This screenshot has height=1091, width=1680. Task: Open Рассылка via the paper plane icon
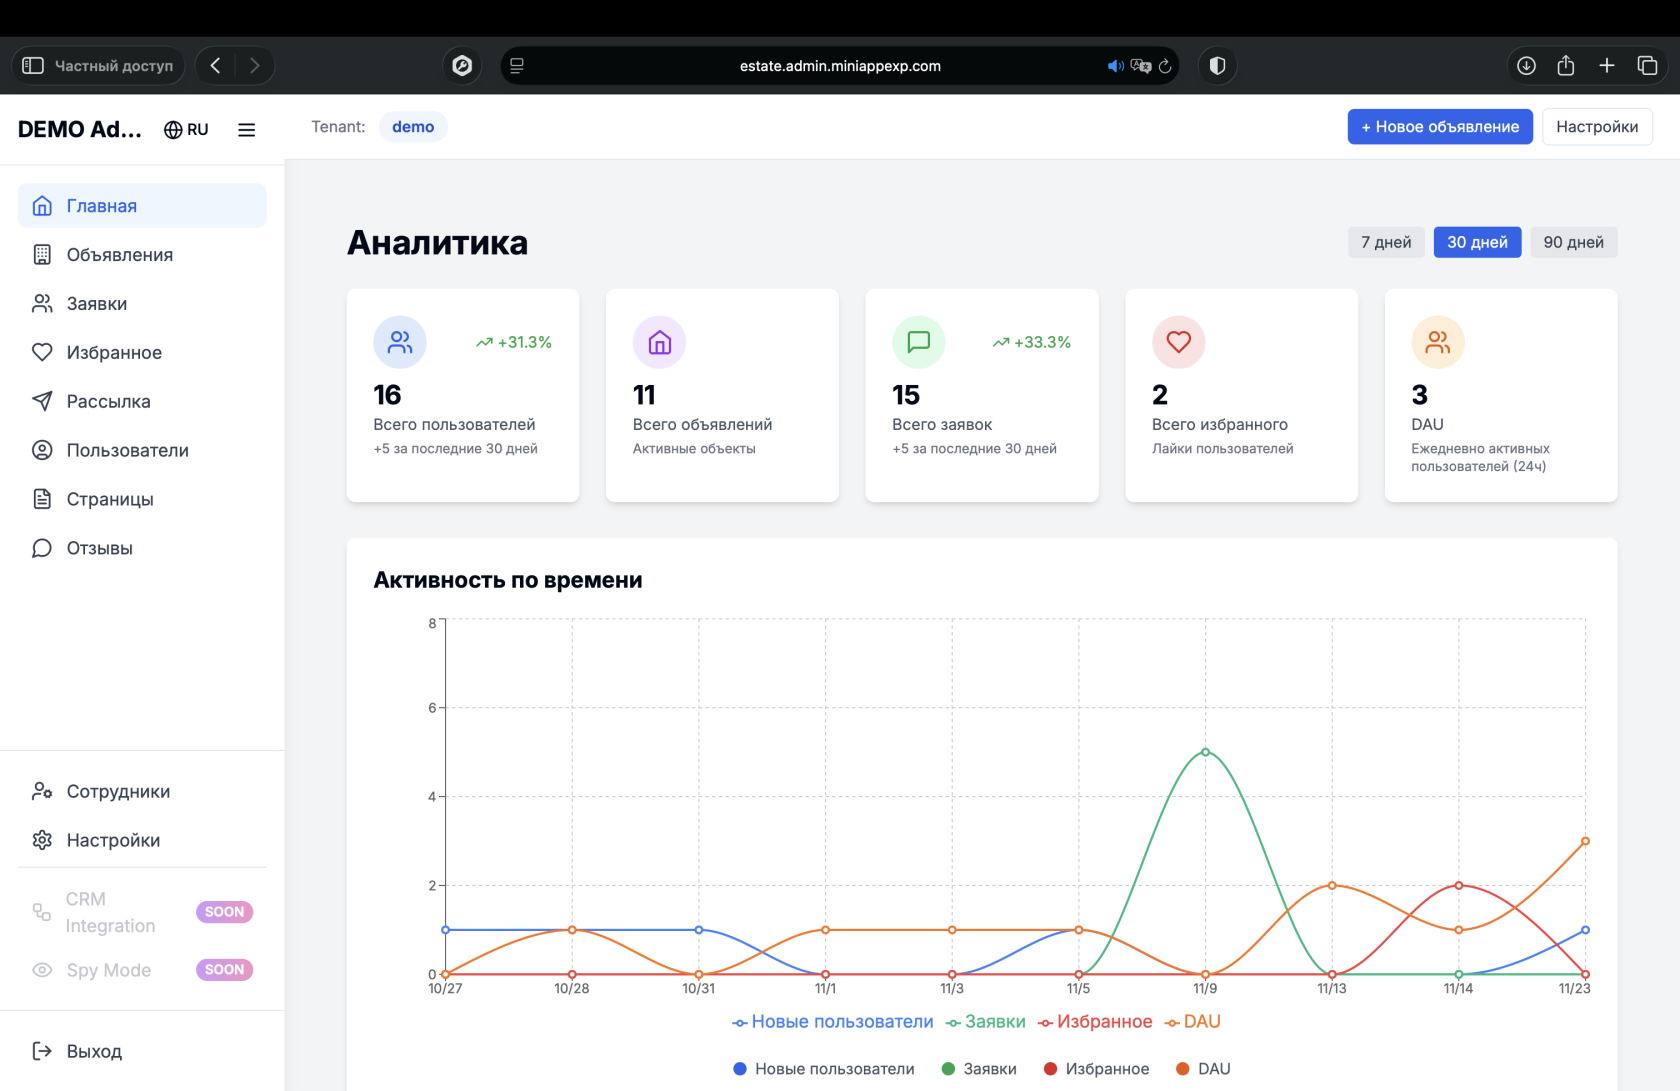(42, 401)
